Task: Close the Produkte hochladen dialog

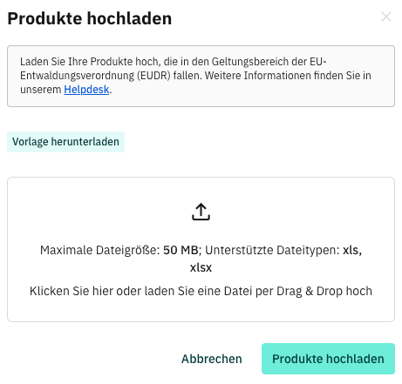Action: click(386, 17)
